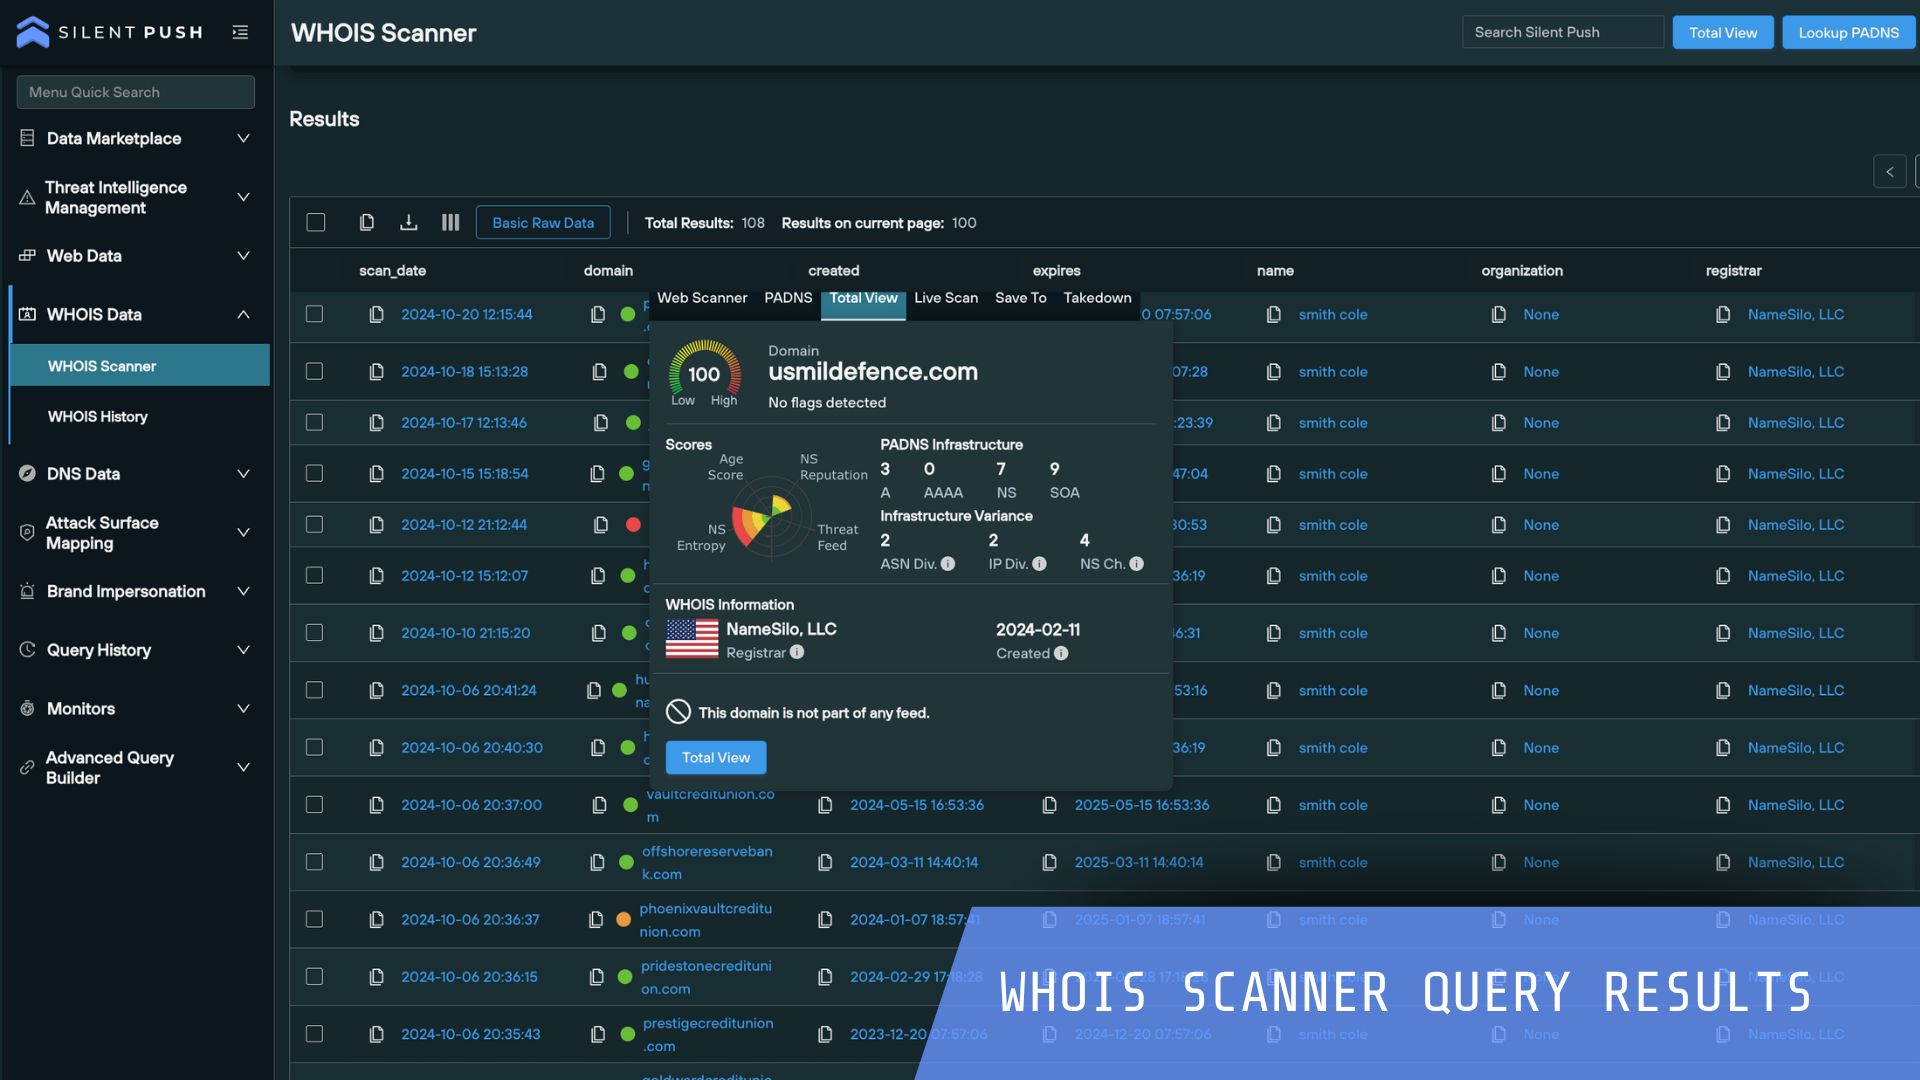The height and width of the screenshot is (1080, 1920).
Task: Toggle the select-all results checkbox
Action: pyautogui.click(x=316, y=222)
